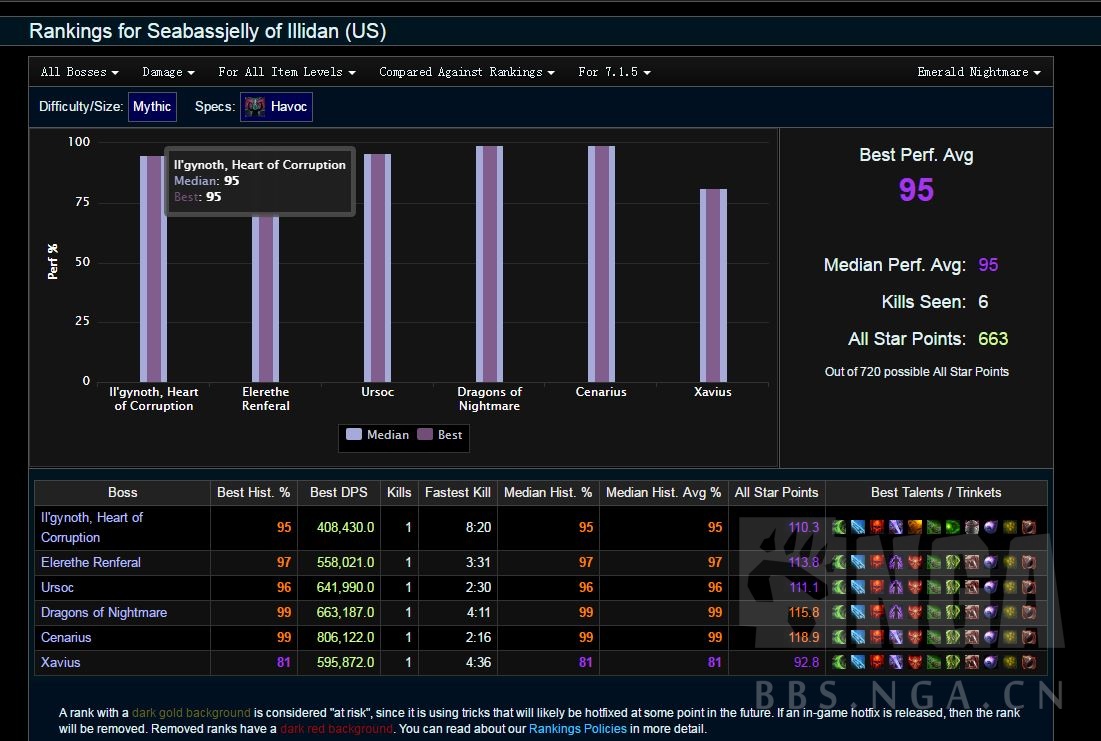
Task: Click the Median Hist. % column header
Action: (x=548, y=492)
